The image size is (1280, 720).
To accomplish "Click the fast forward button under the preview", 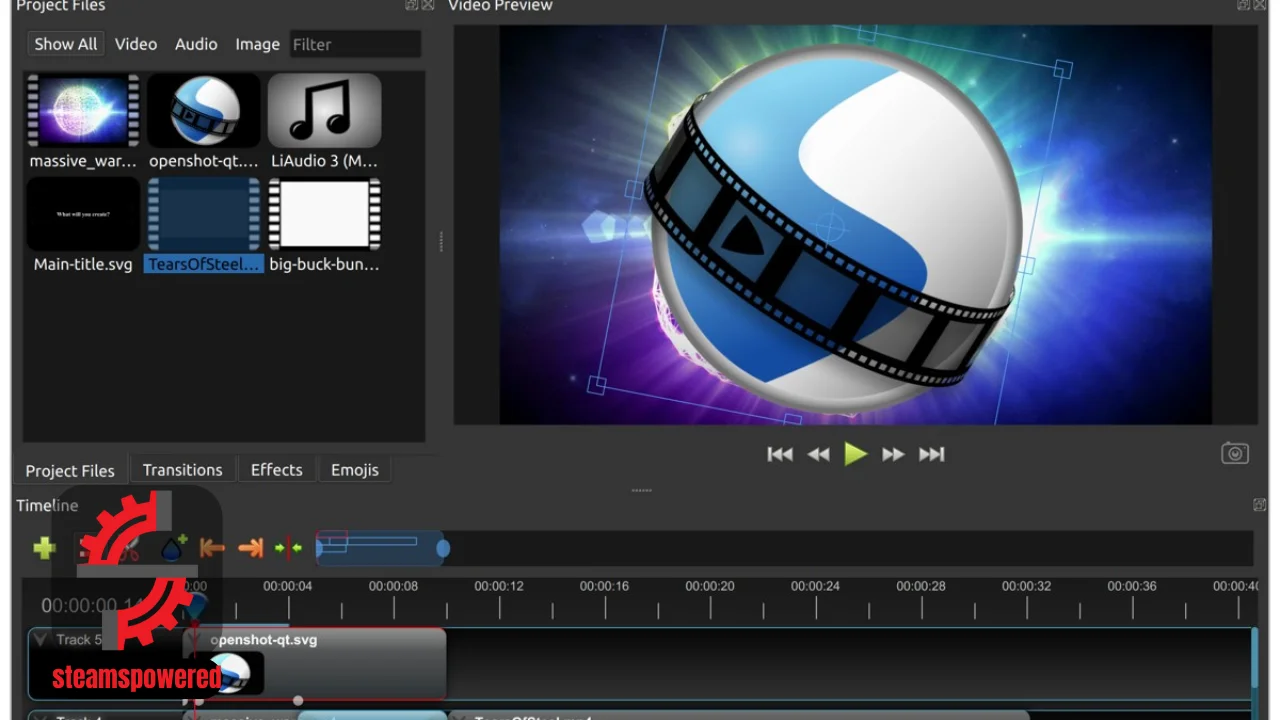I will [x=893, y=454].
